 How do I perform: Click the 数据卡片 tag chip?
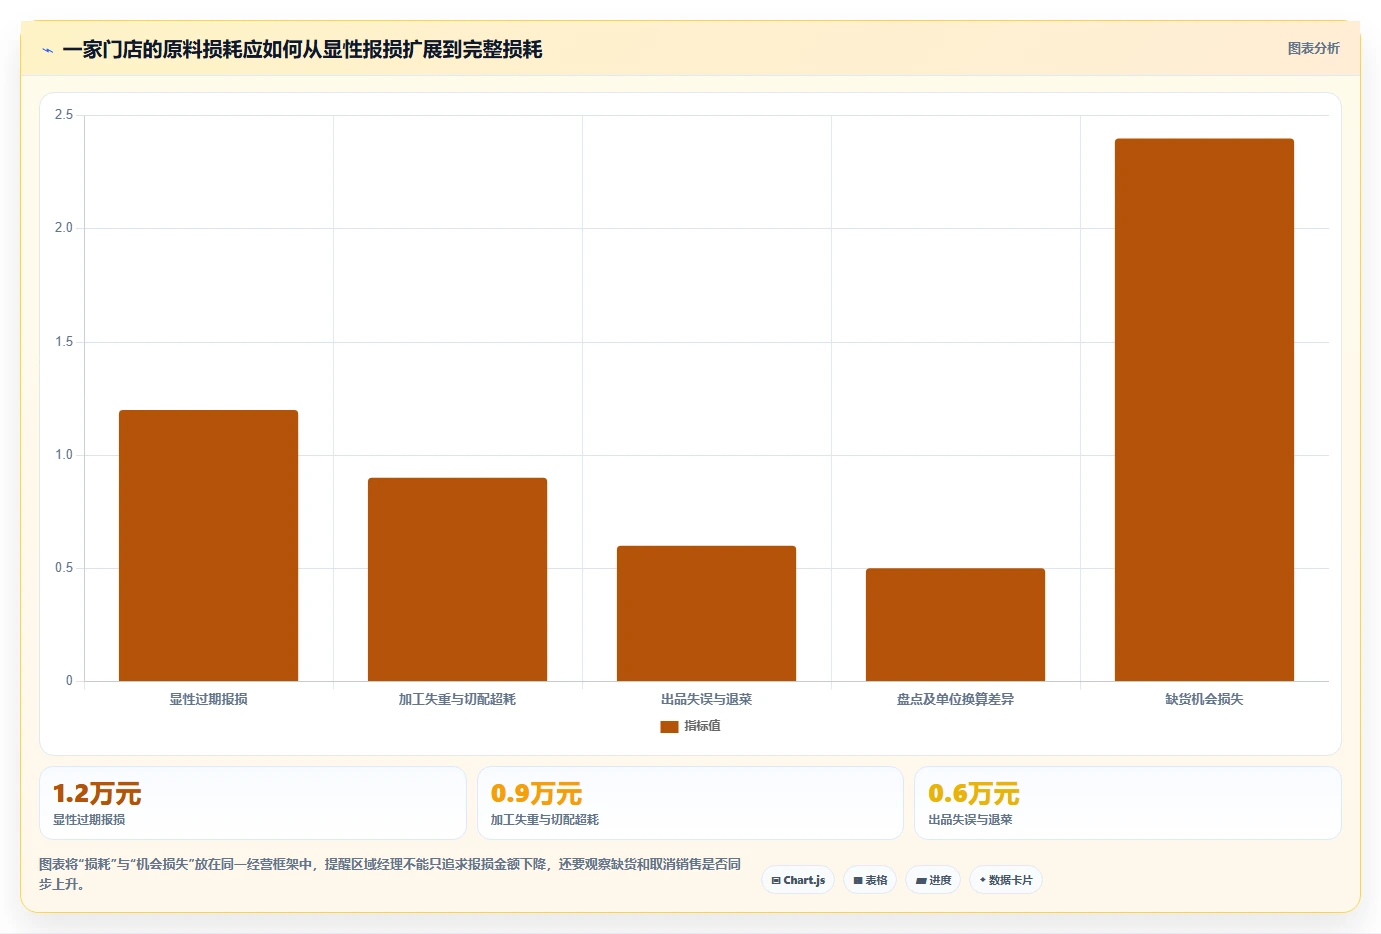1006,880
